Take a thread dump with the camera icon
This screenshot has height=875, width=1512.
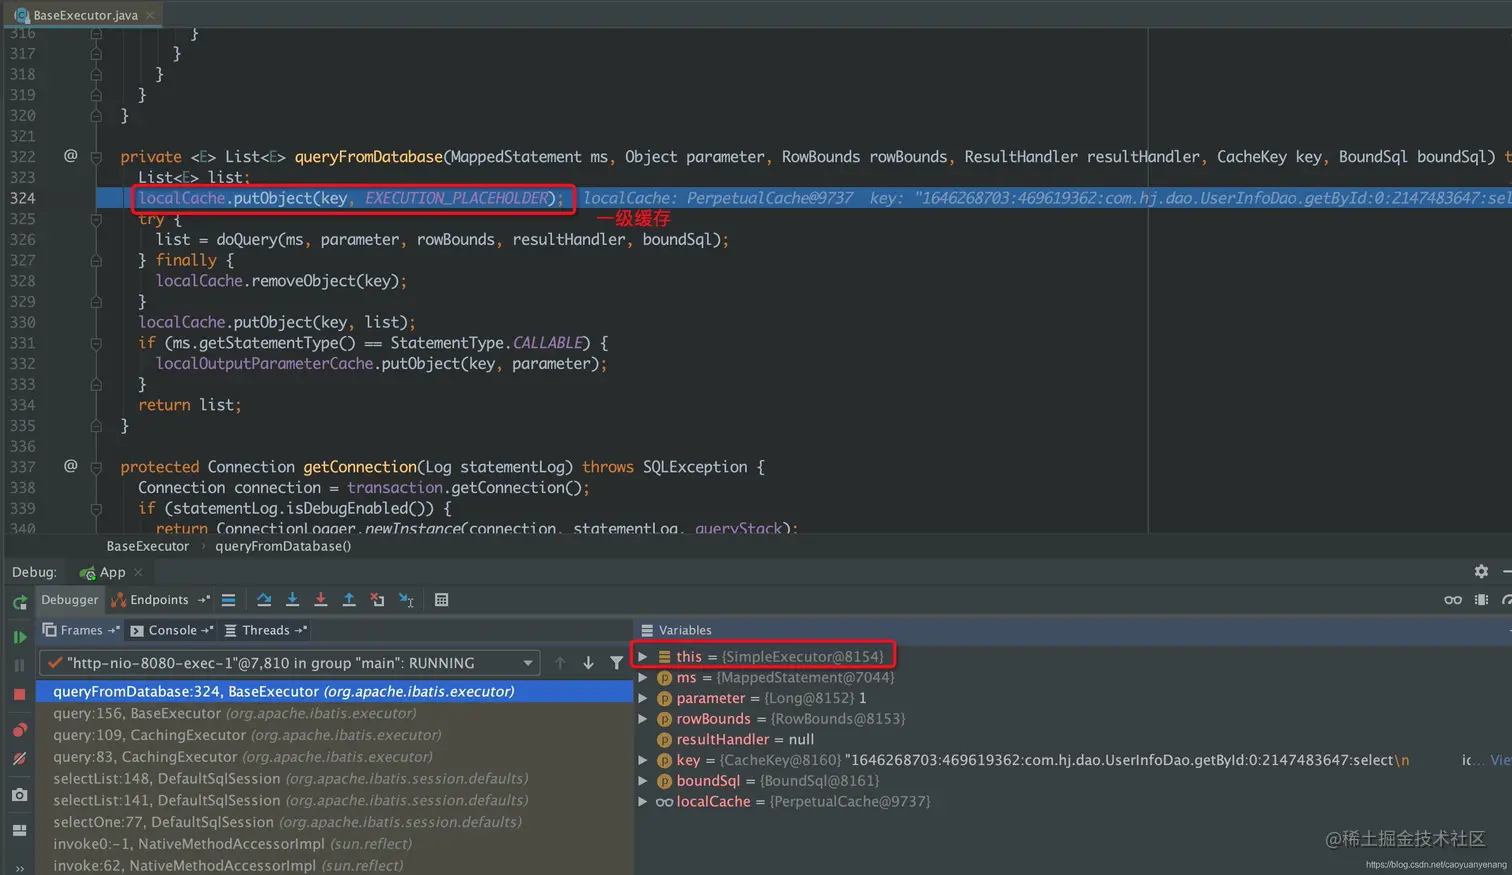point(19,795)
